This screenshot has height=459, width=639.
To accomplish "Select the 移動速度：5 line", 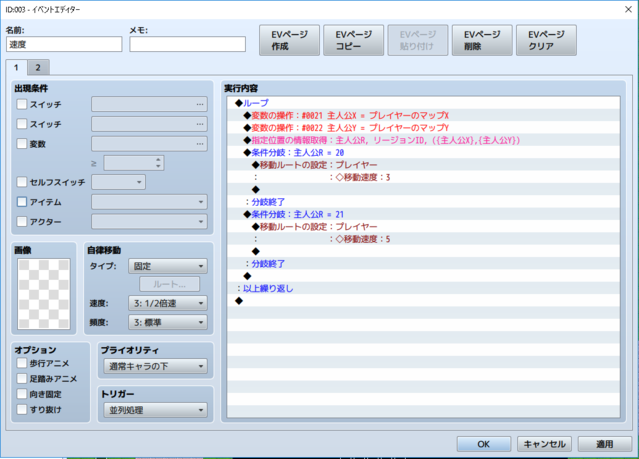I will tap(423, 239).
